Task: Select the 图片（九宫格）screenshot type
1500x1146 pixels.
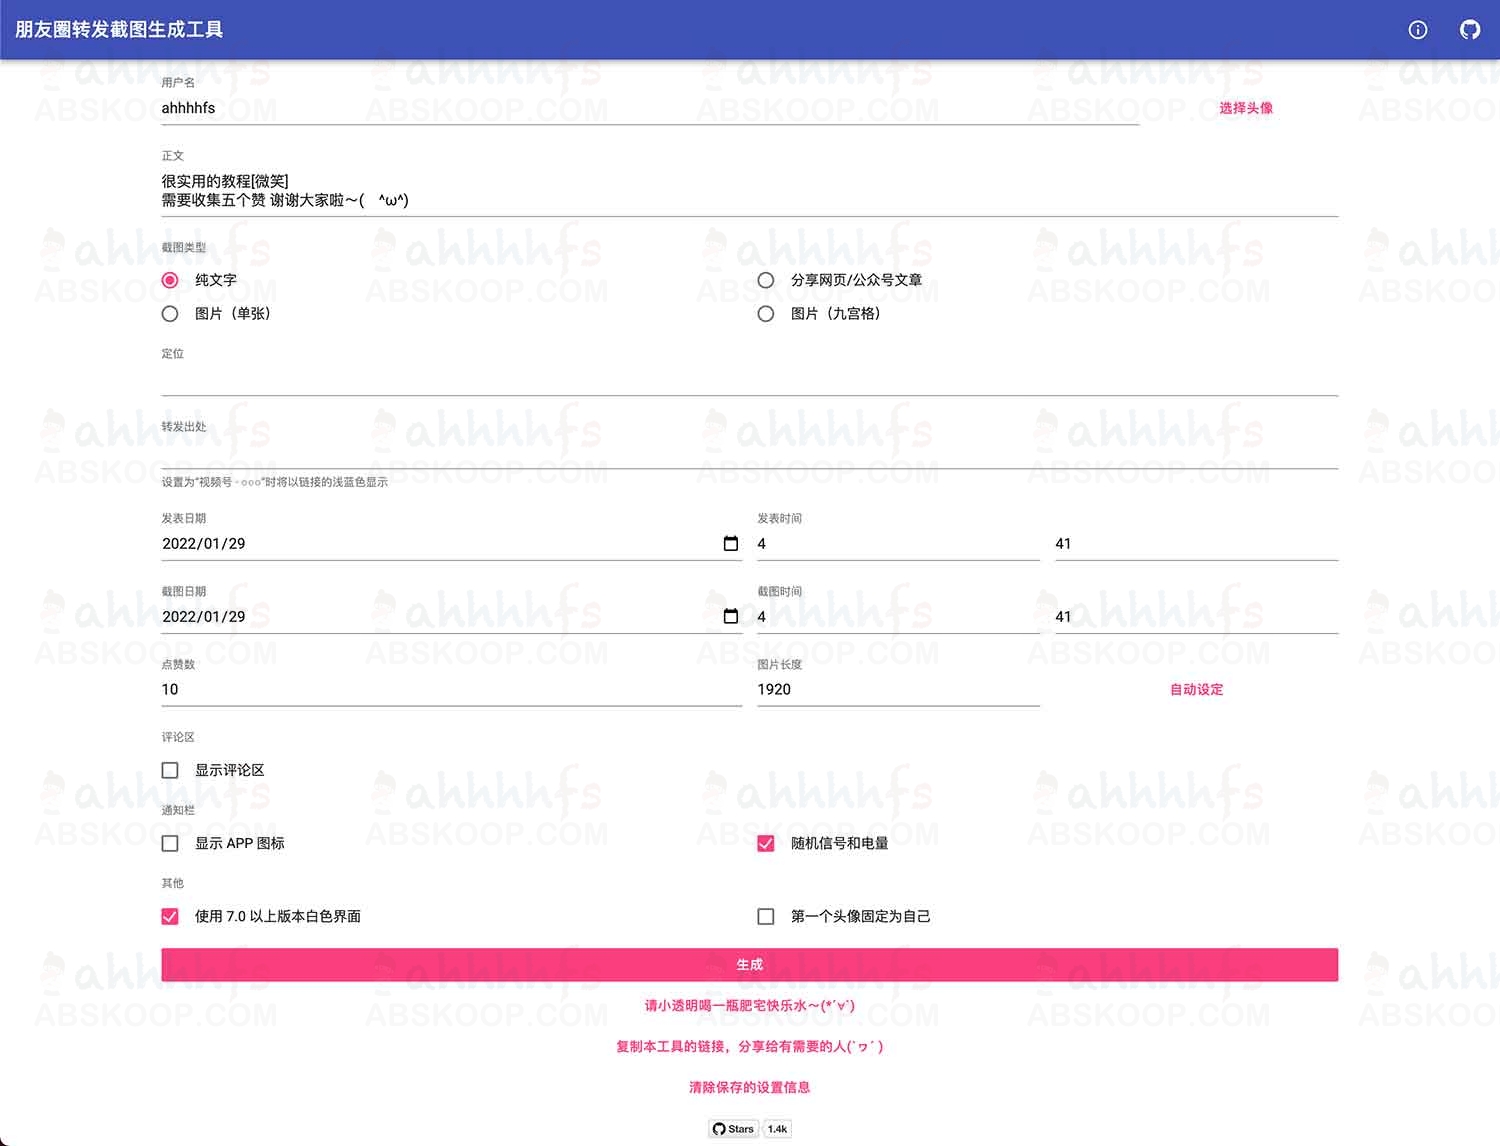Action: click(766, 313)
